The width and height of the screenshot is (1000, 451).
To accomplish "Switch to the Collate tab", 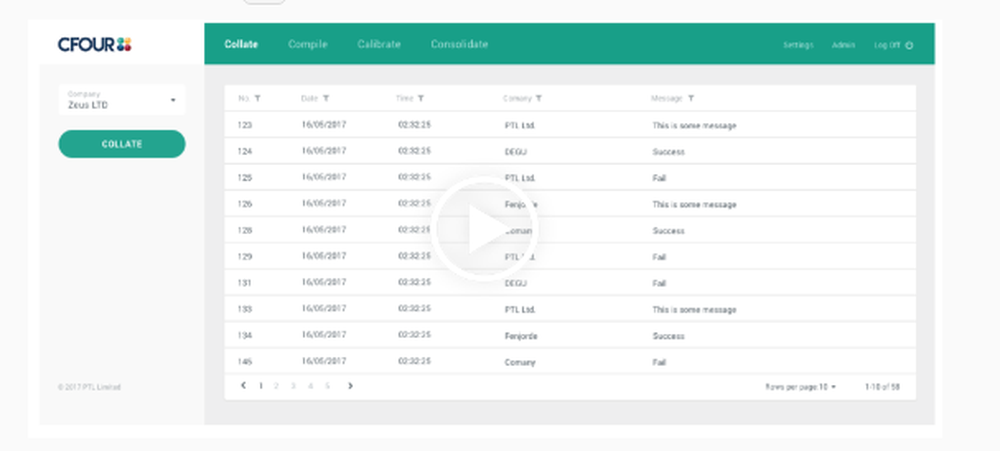I will (241, 44).
